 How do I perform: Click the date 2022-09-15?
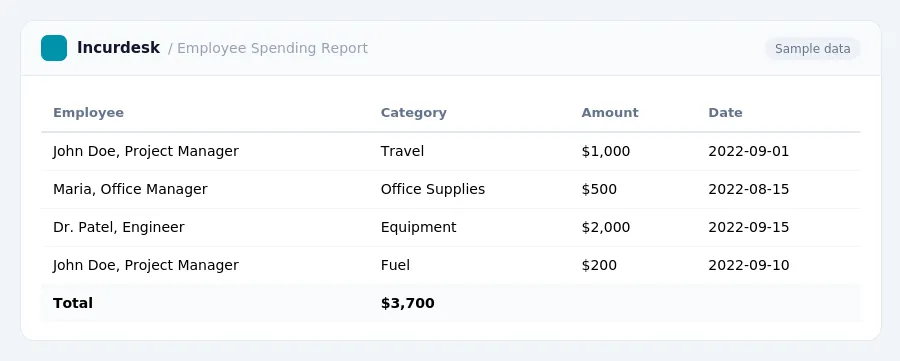point(748,227)
